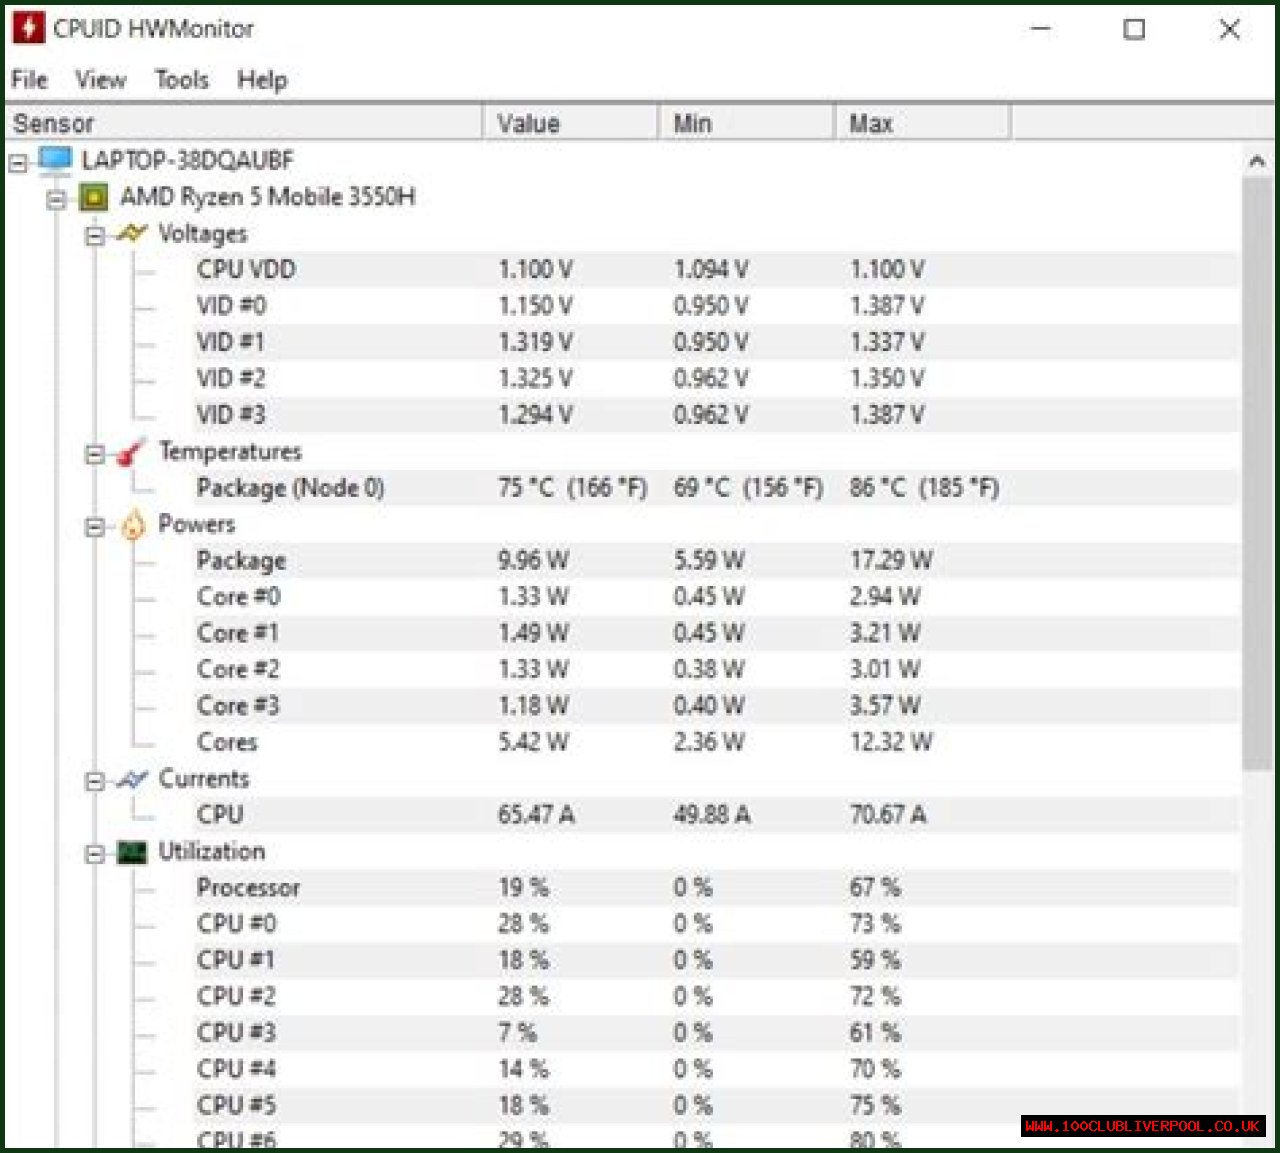Image resolution: width=1280 pixels, height=1153 pixels.
Task: Collapse the AMD Ryzen 5 Mobile node
Action: [57, 199]
